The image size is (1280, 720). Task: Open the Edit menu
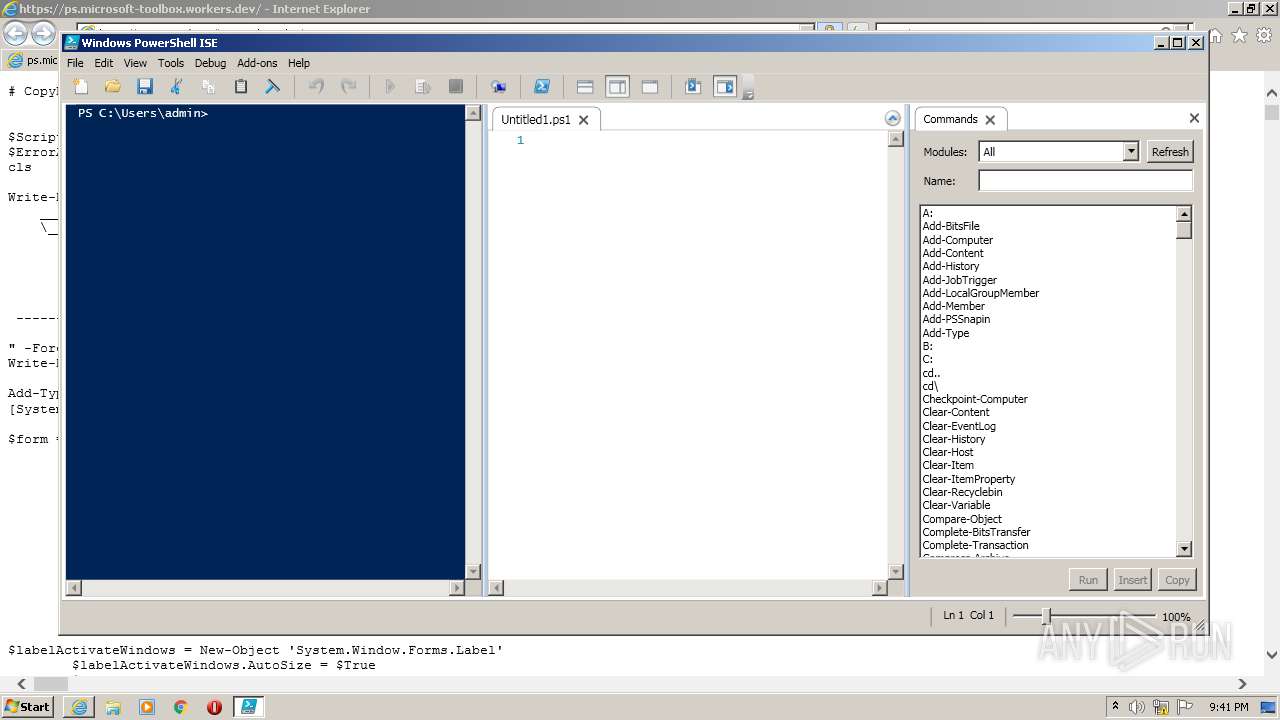[104, 63]
